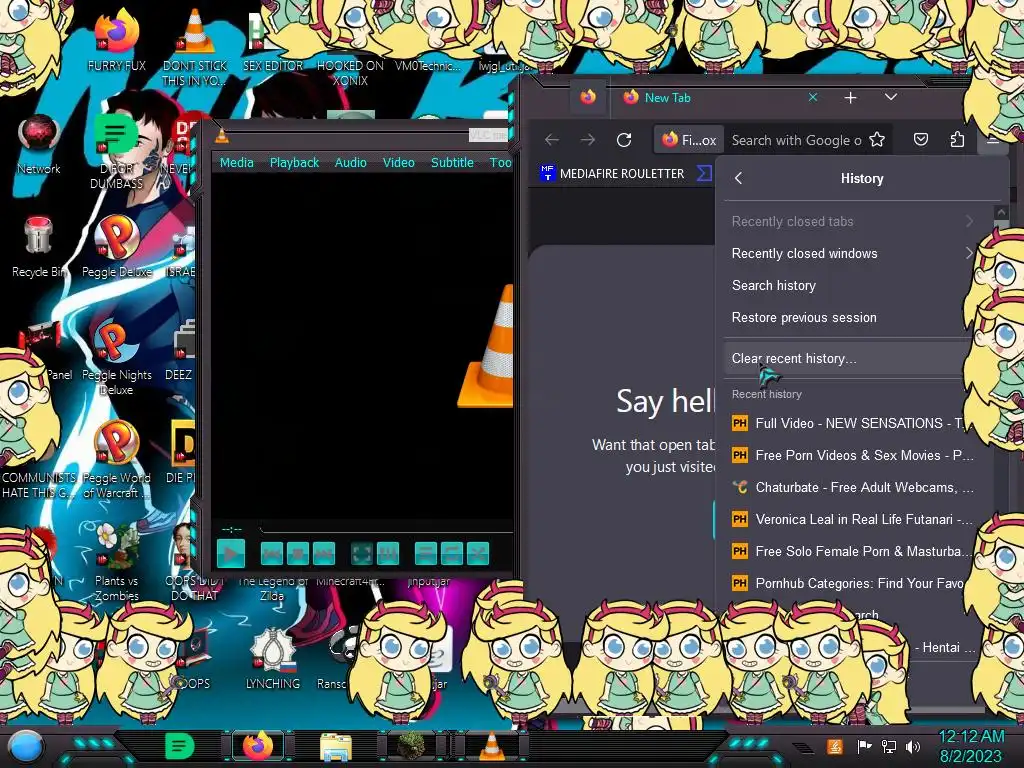The width and height of the screenshot is (1024, 768).
Task: Select Restore previous session
Action: pyautogui.click(x=852, y=317)
